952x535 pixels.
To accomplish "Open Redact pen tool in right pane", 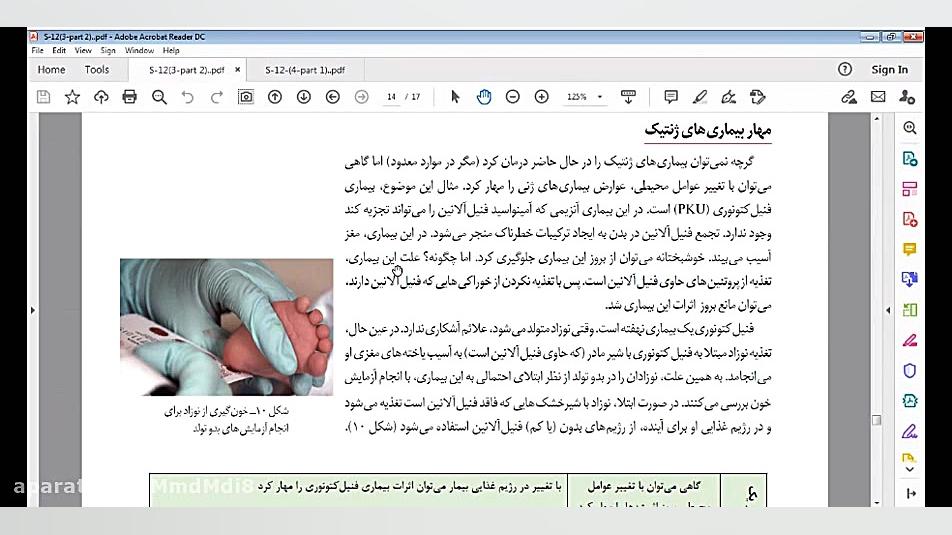I will [x=910, y=340].
